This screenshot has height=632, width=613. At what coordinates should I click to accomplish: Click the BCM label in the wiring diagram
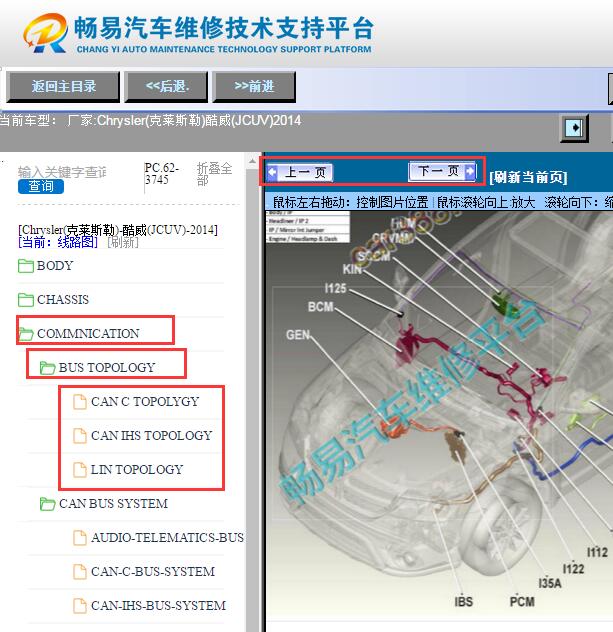pyautogui.click(x=321, y=307)
